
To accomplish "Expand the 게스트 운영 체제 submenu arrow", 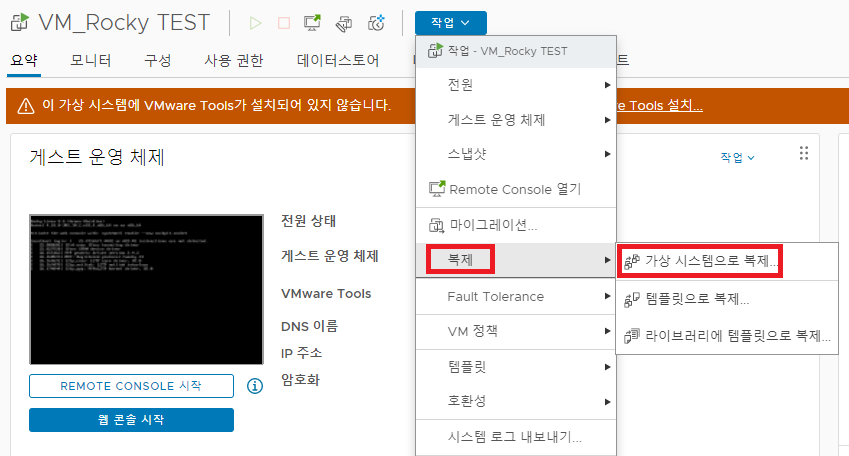I will click(x=608, y=120).
